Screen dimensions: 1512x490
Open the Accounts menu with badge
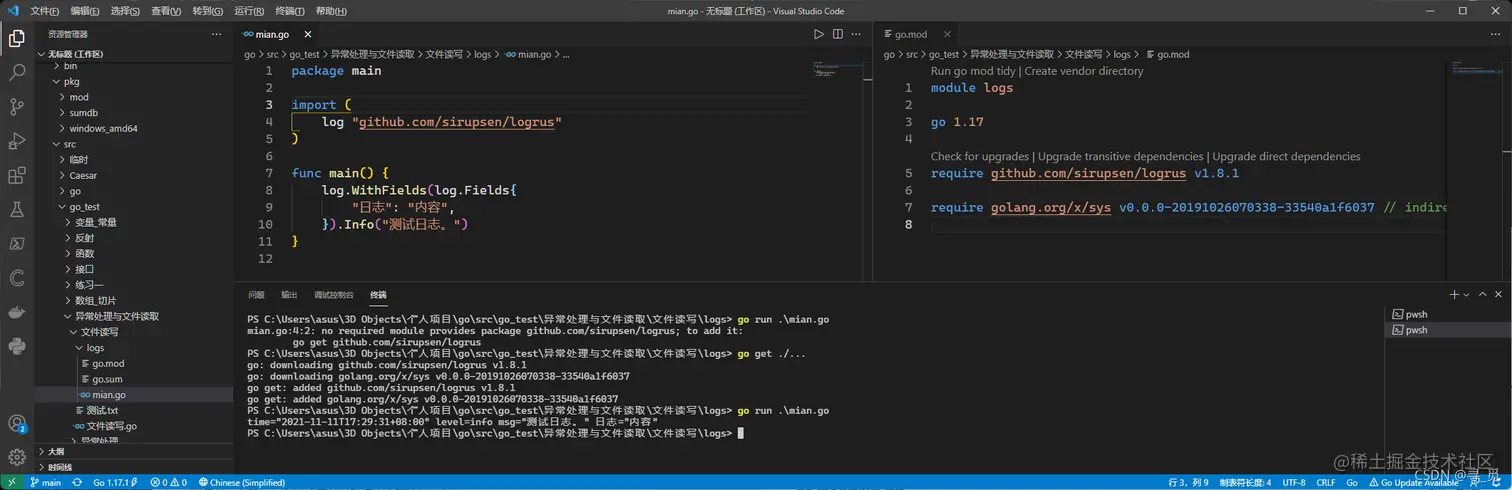pyautogui.click(x=17, y=424)
